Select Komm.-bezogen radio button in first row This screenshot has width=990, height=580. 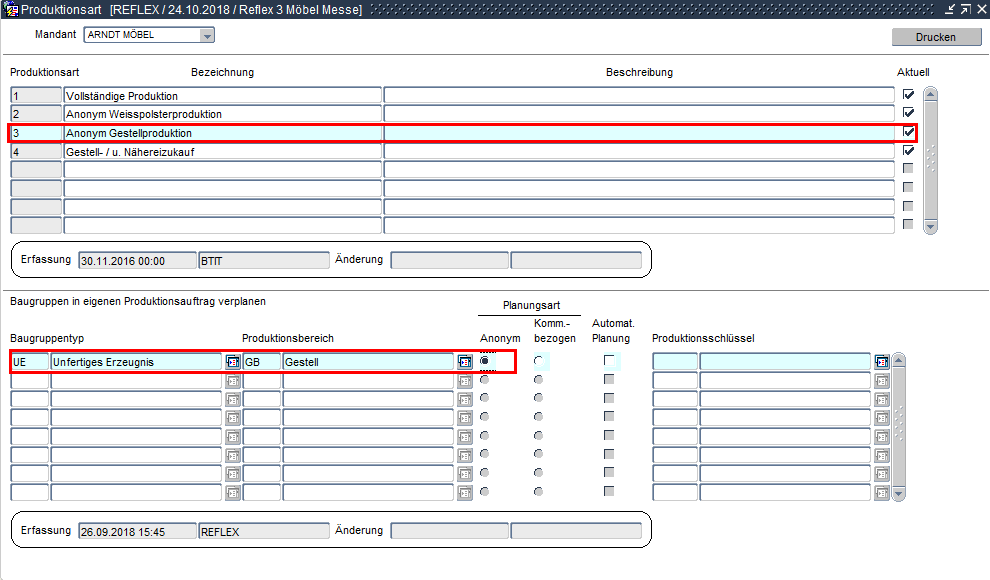539,361
